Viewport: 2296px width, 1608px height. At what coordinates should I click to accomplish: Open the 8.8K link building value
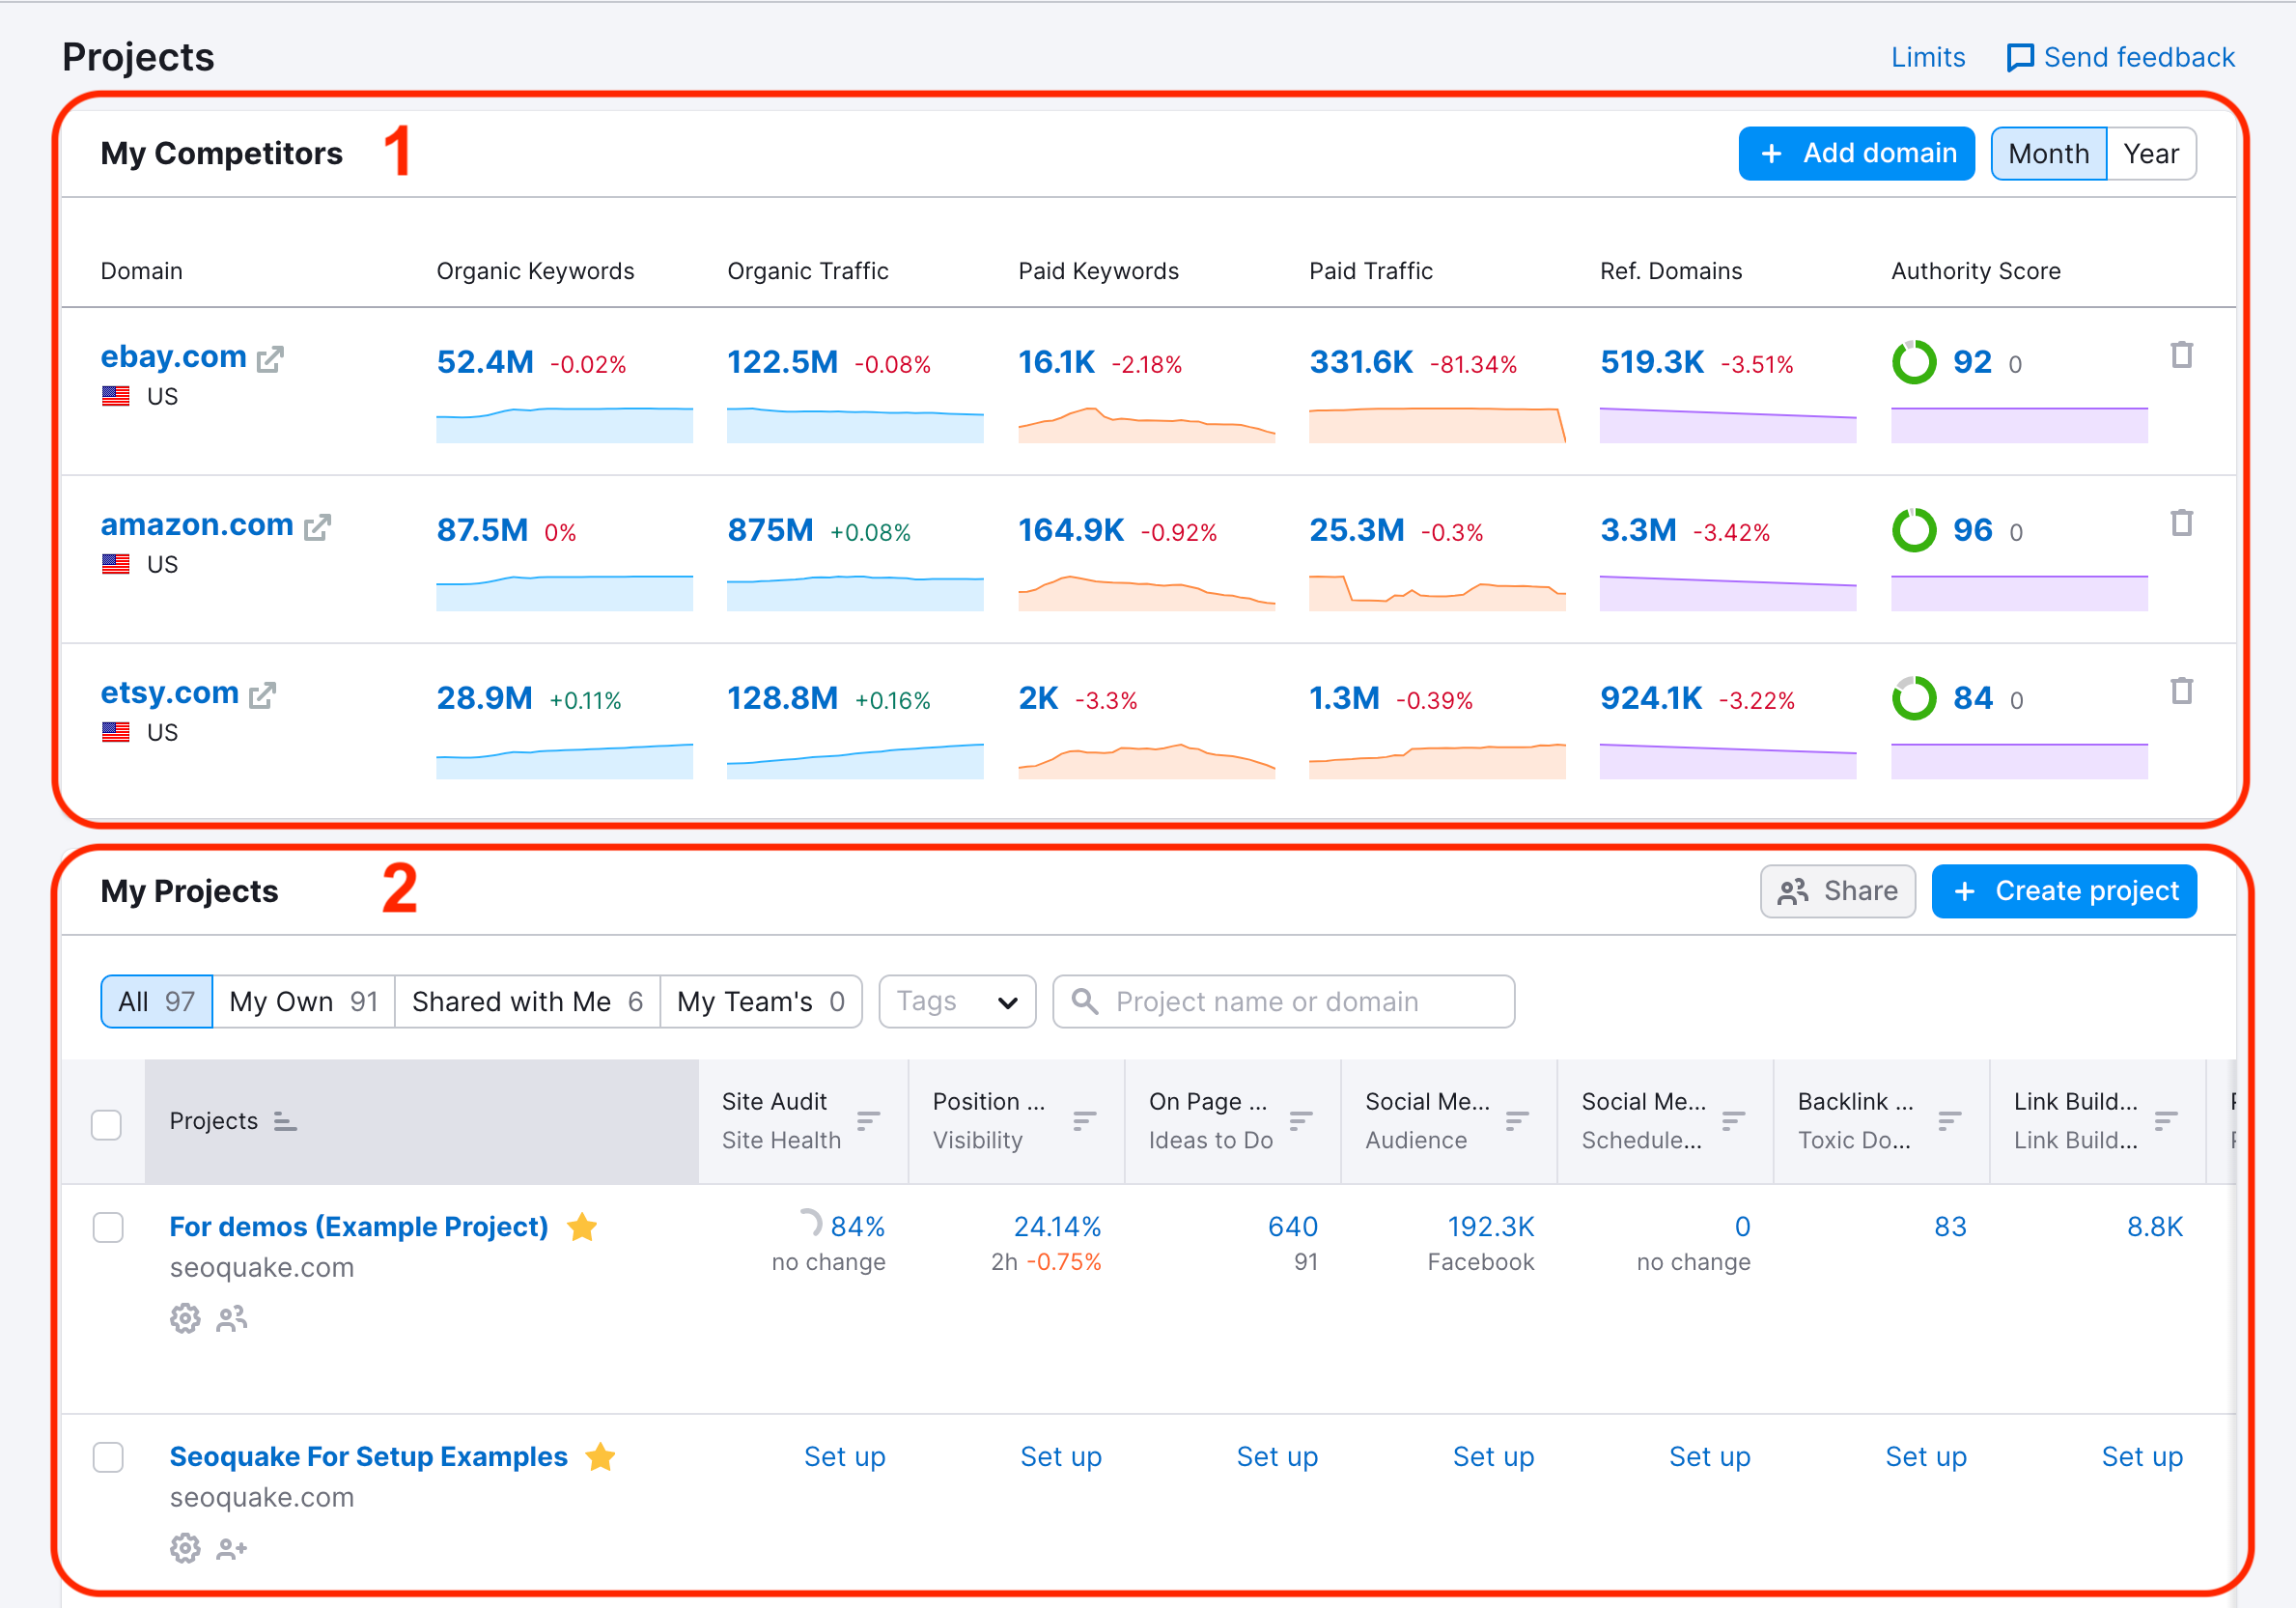[x=2155, y=1227]
